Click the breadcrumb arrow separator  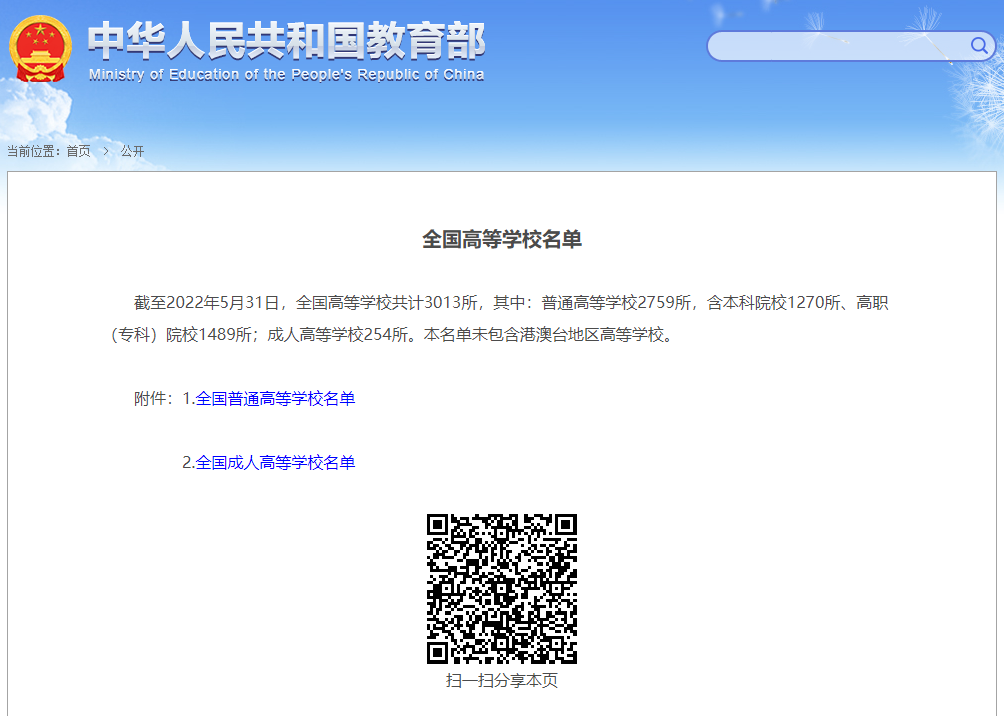106,151
